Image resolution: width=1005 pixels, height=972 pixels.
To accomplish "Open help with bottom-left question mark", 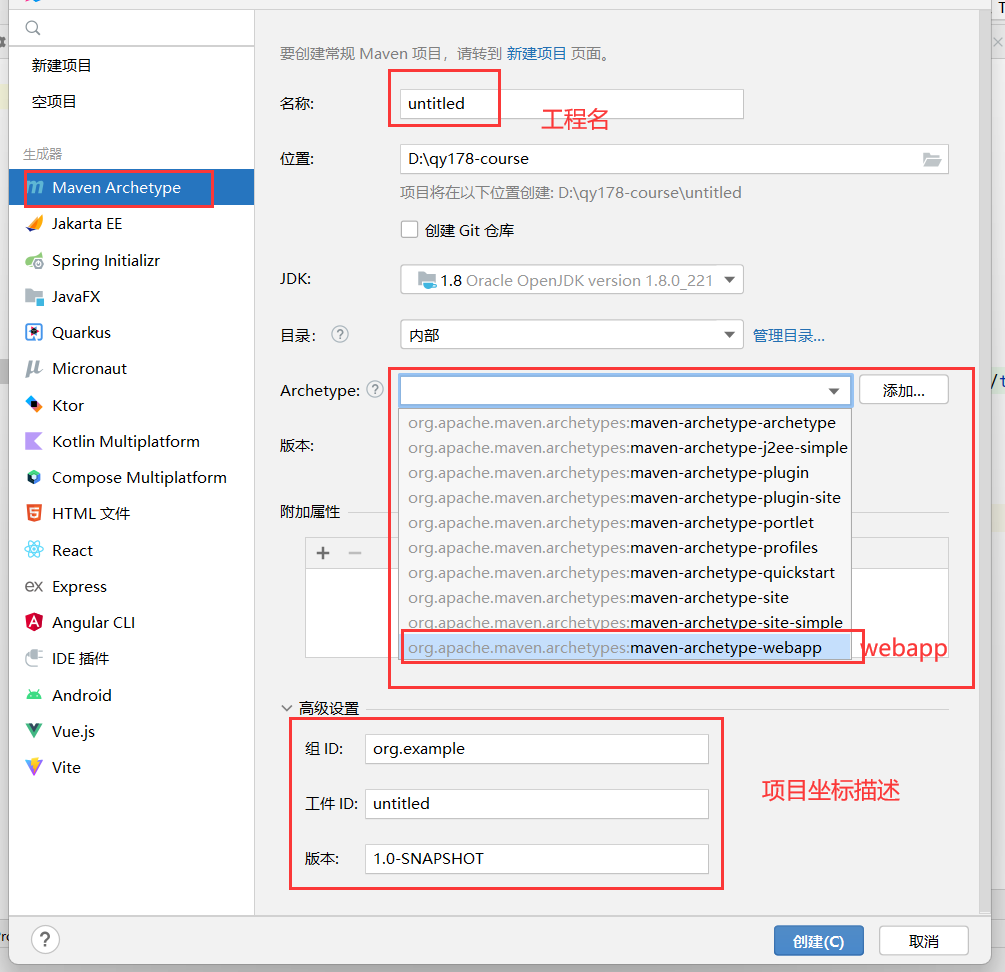I will pyautogui.click(x=45, y=940).
